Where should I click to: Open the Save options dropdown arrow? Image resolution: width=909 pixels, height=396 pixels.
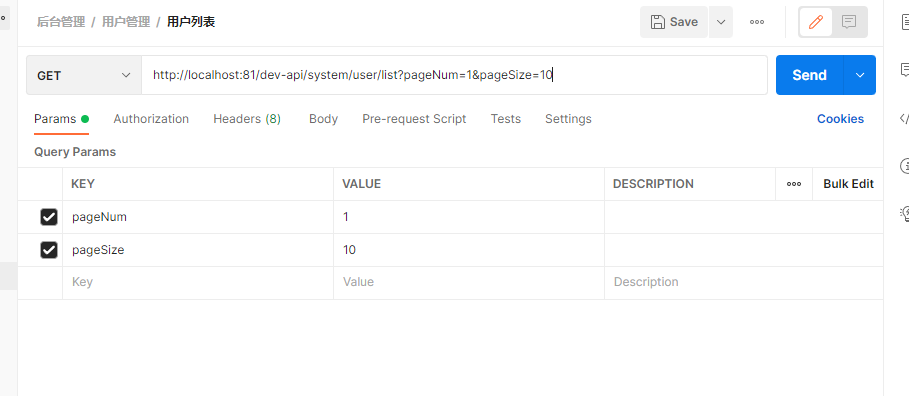pyautogui.click(x=721, y=22)
